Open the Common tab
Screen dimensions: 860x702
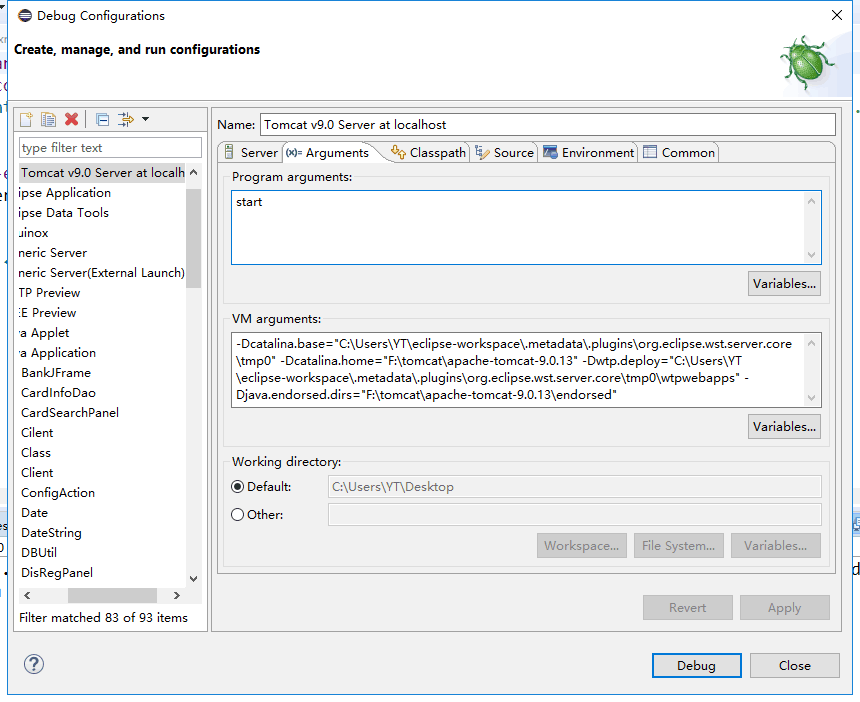point(679,153)
